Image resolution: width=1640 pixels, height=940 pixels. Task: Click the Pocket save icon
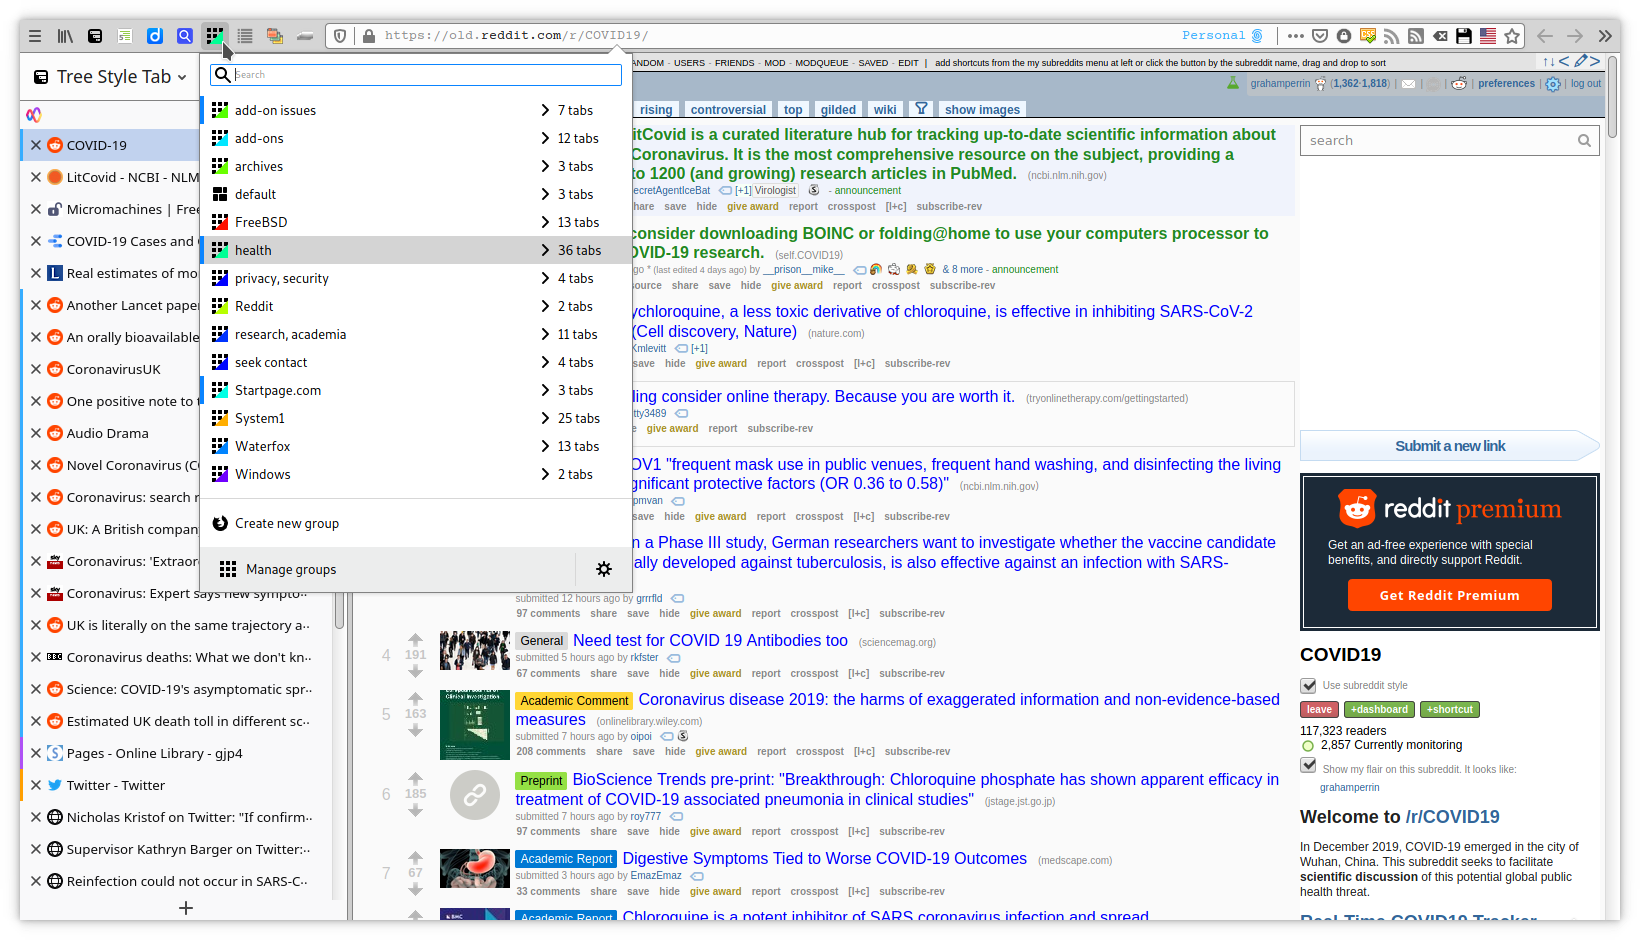tap(1320, 36)
